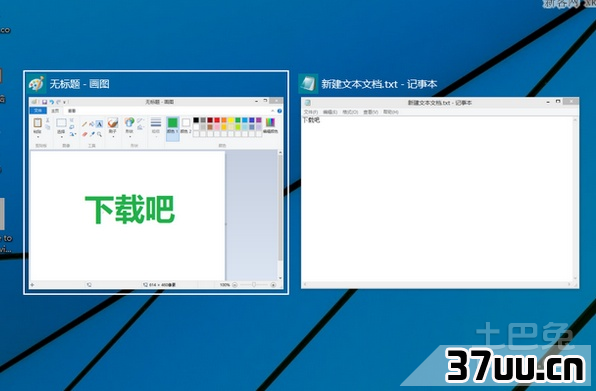Viewport: 596px width, 391px height.
Task: Switch to the 主页 home tab in Paint
Action: point(55,111)
